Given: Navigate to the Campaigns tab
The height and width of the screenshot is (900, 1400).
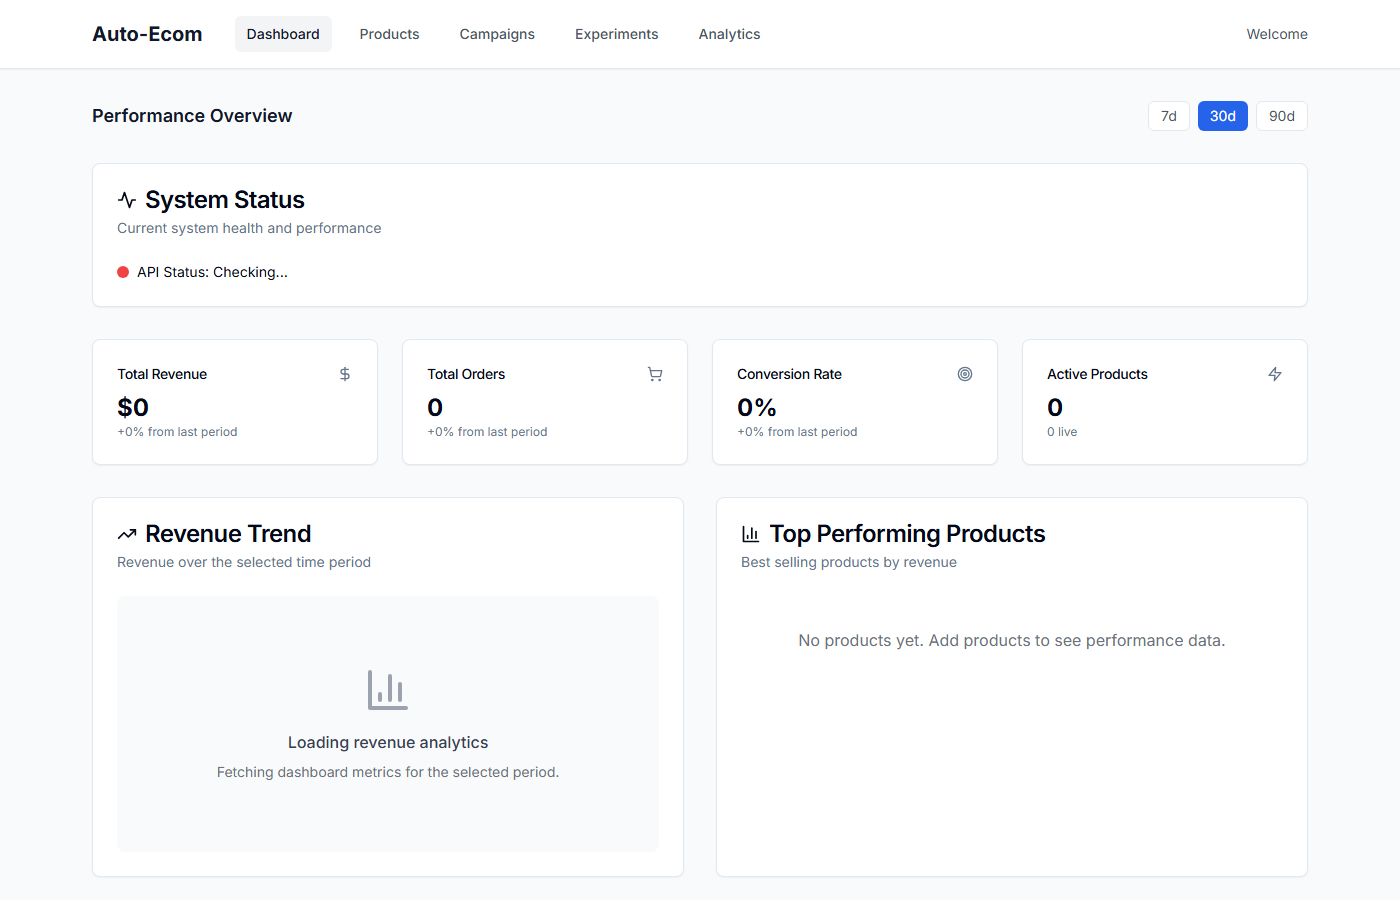Looking at the screenshot, I should pos(497,33).
